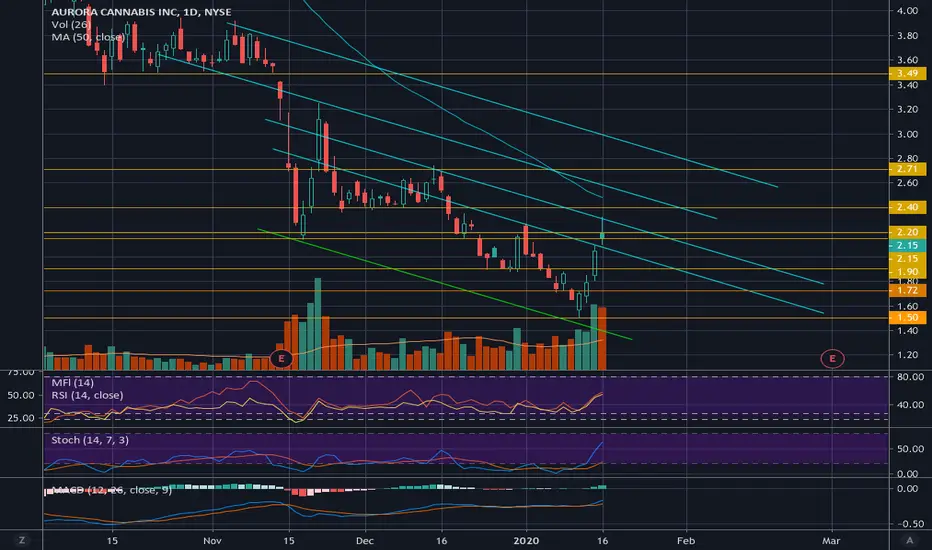Click the 3.00 tick on the price scale
Image resolution: width=932 pixels, height=550 pixels.
pyautogui.click(x=908, y=134)
